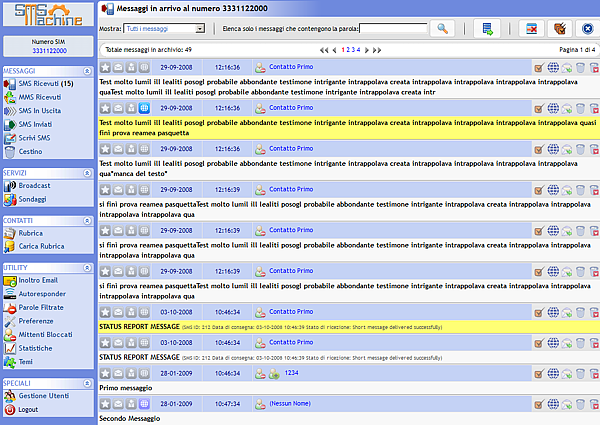Open Scrivi SMS in sidebar
The width and height of the screenshot is (600, 425).
point(34,138)
